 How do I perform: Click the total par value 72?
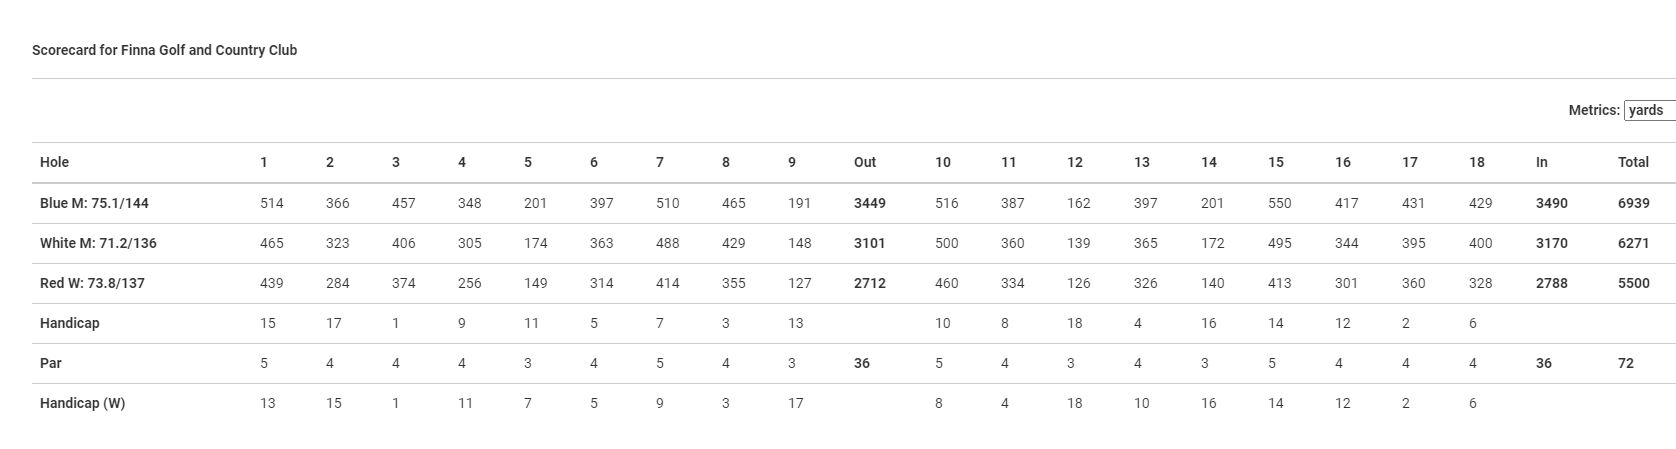click(1626, 363)
